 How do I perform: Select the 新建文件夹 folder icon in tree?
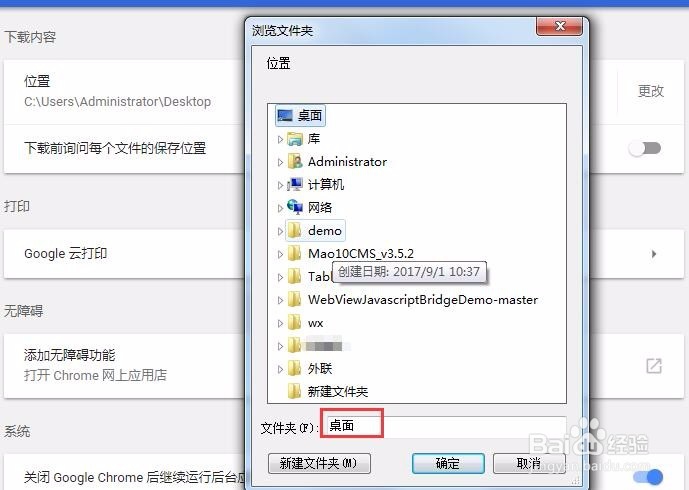(295, 391)
